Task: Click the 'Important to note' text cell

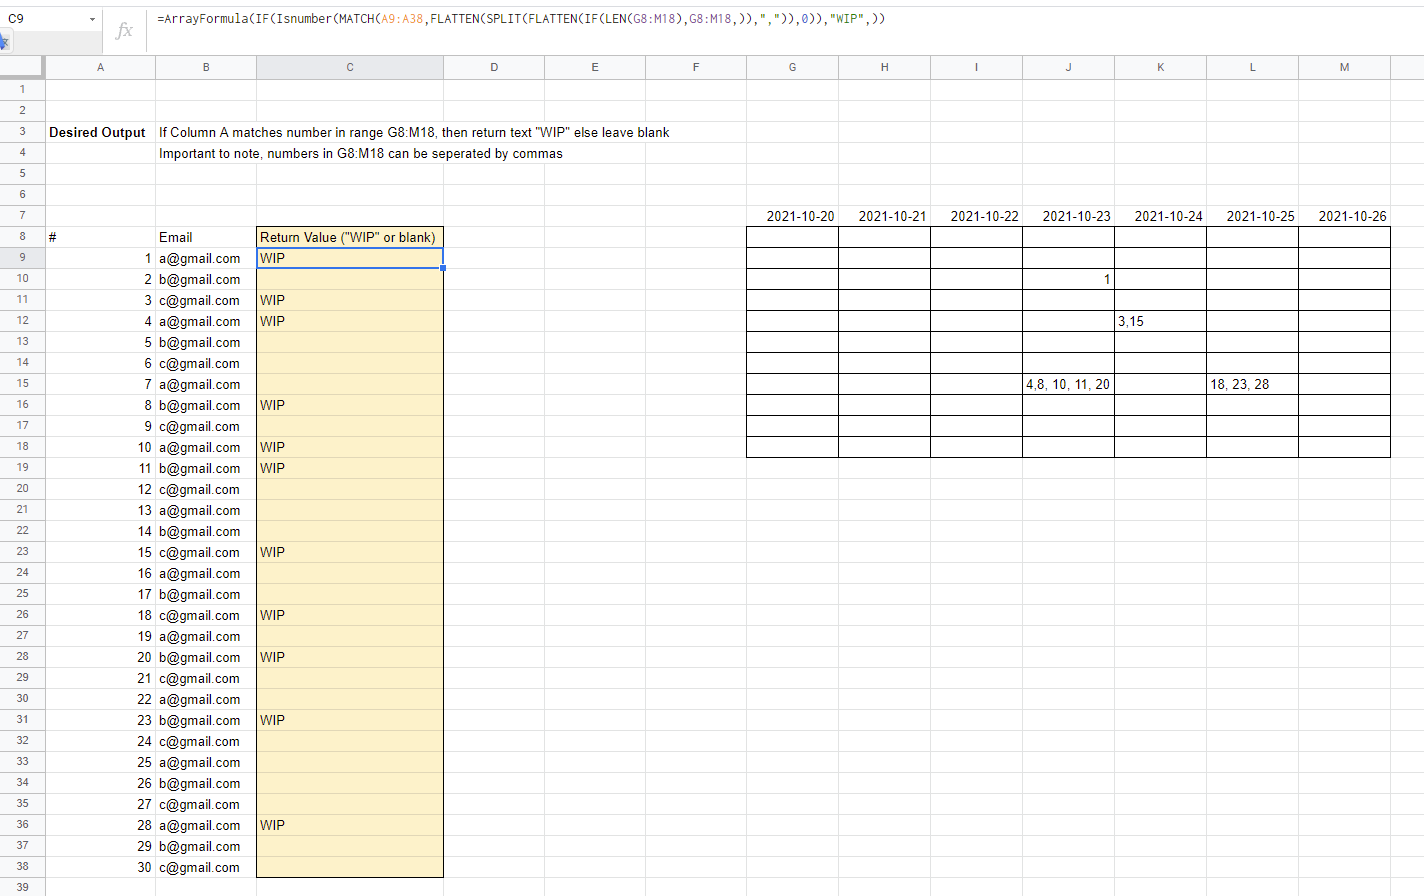Action: (361, 153)
